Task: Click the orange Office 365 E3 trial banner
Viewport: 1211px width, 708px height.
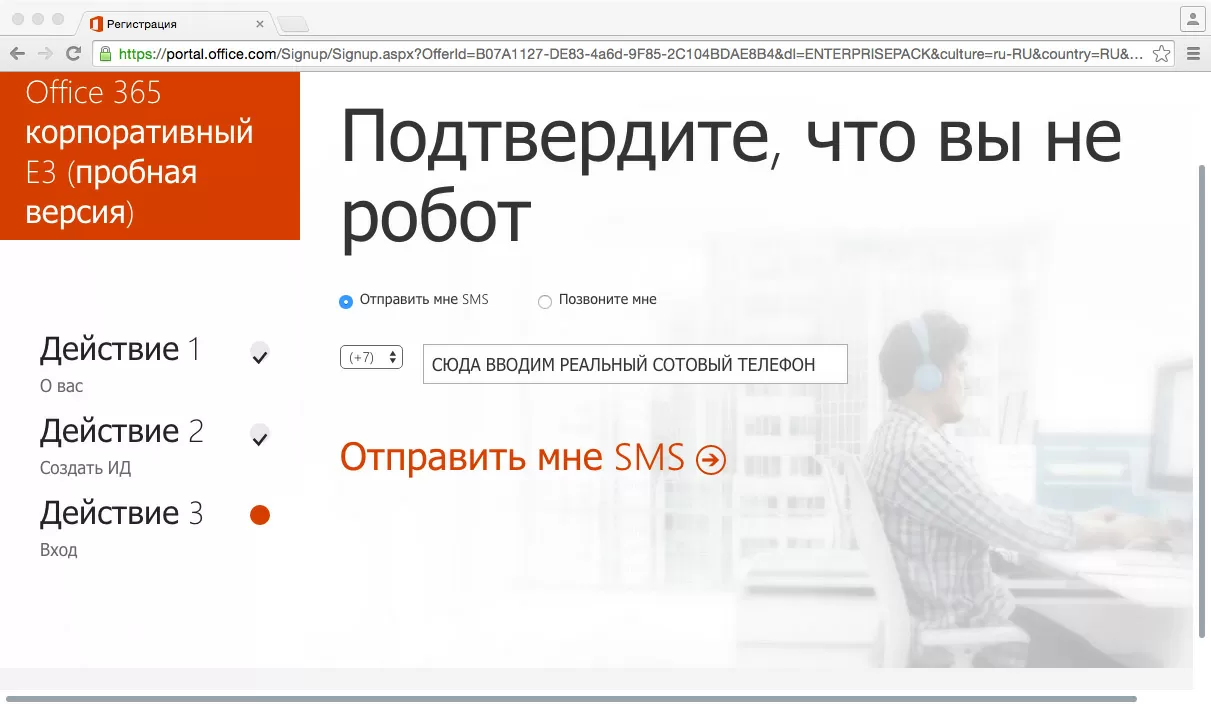Action: click(150, 156)
